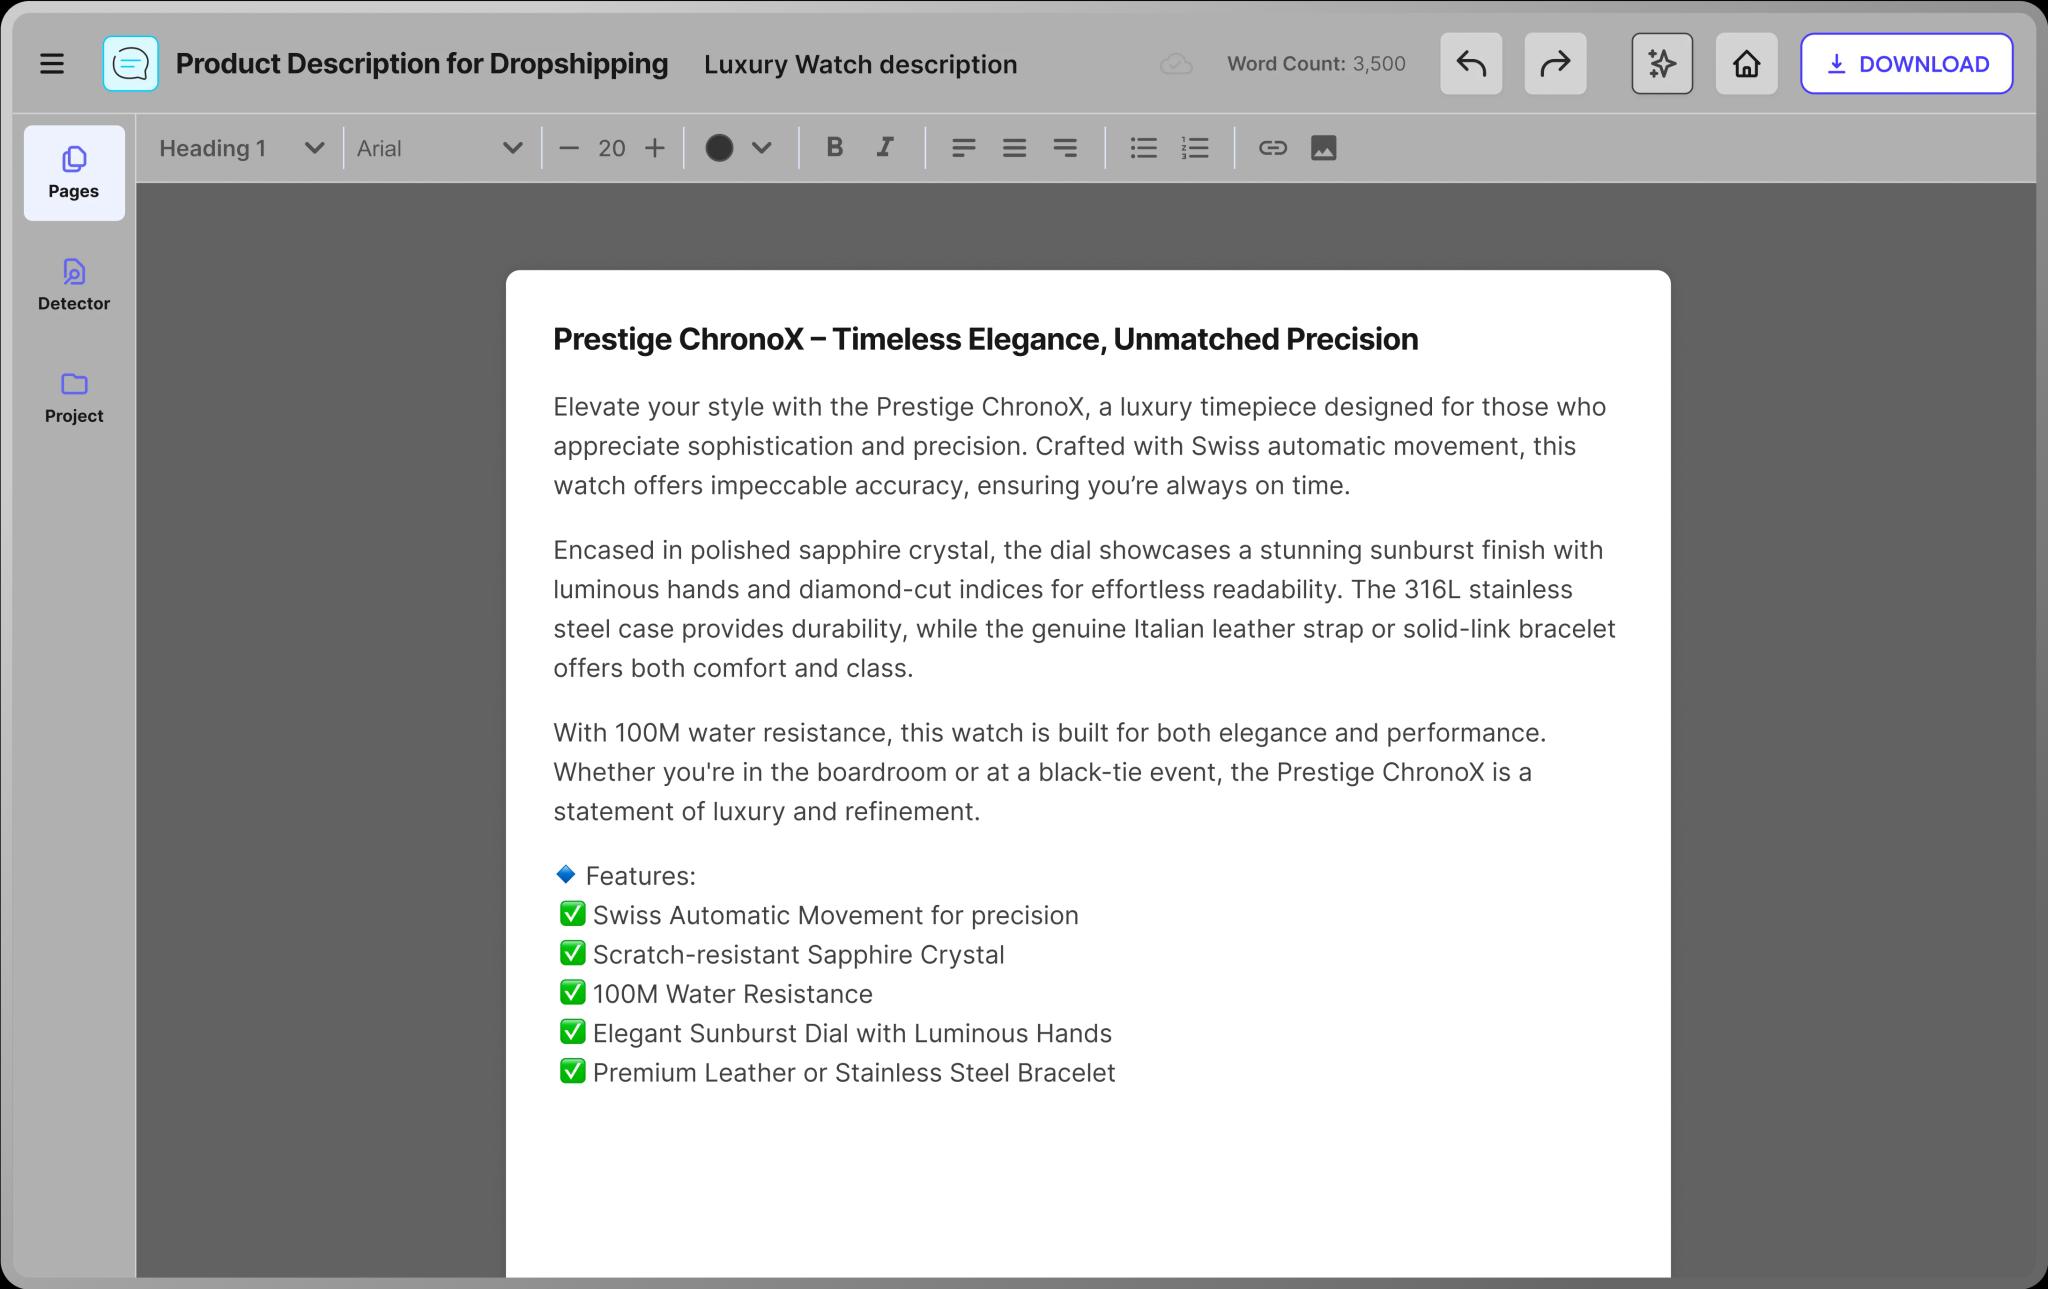Click the DOWNLOAD button
This screenshot has width=2048, height=1289.
(x=1906, y=64)
